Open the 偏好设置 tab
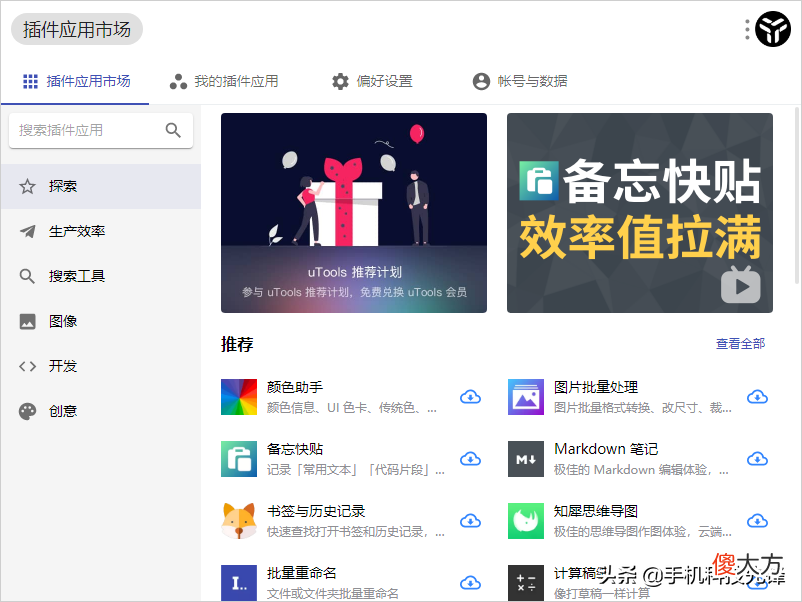The width and height of the screenshot is (802, 602). (x=372, y=81)
